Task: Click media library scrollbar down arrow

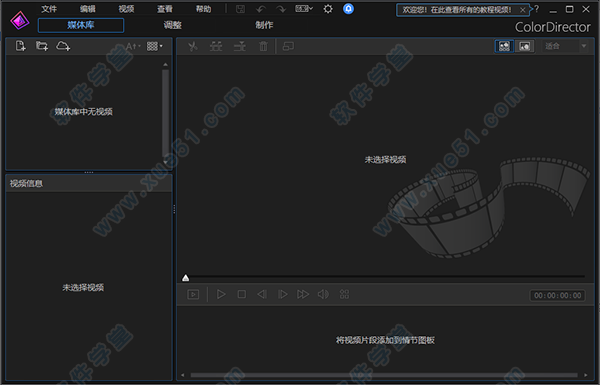Action: pyautogui.click(x=165, y=163)
